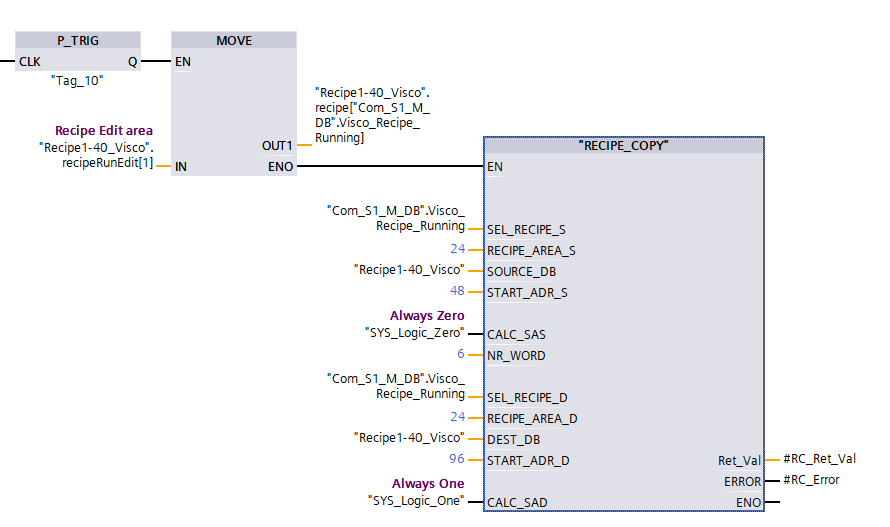Click value 24 at RECIPE_AREA_S input
890x527 pixels.
pos(457,249)
